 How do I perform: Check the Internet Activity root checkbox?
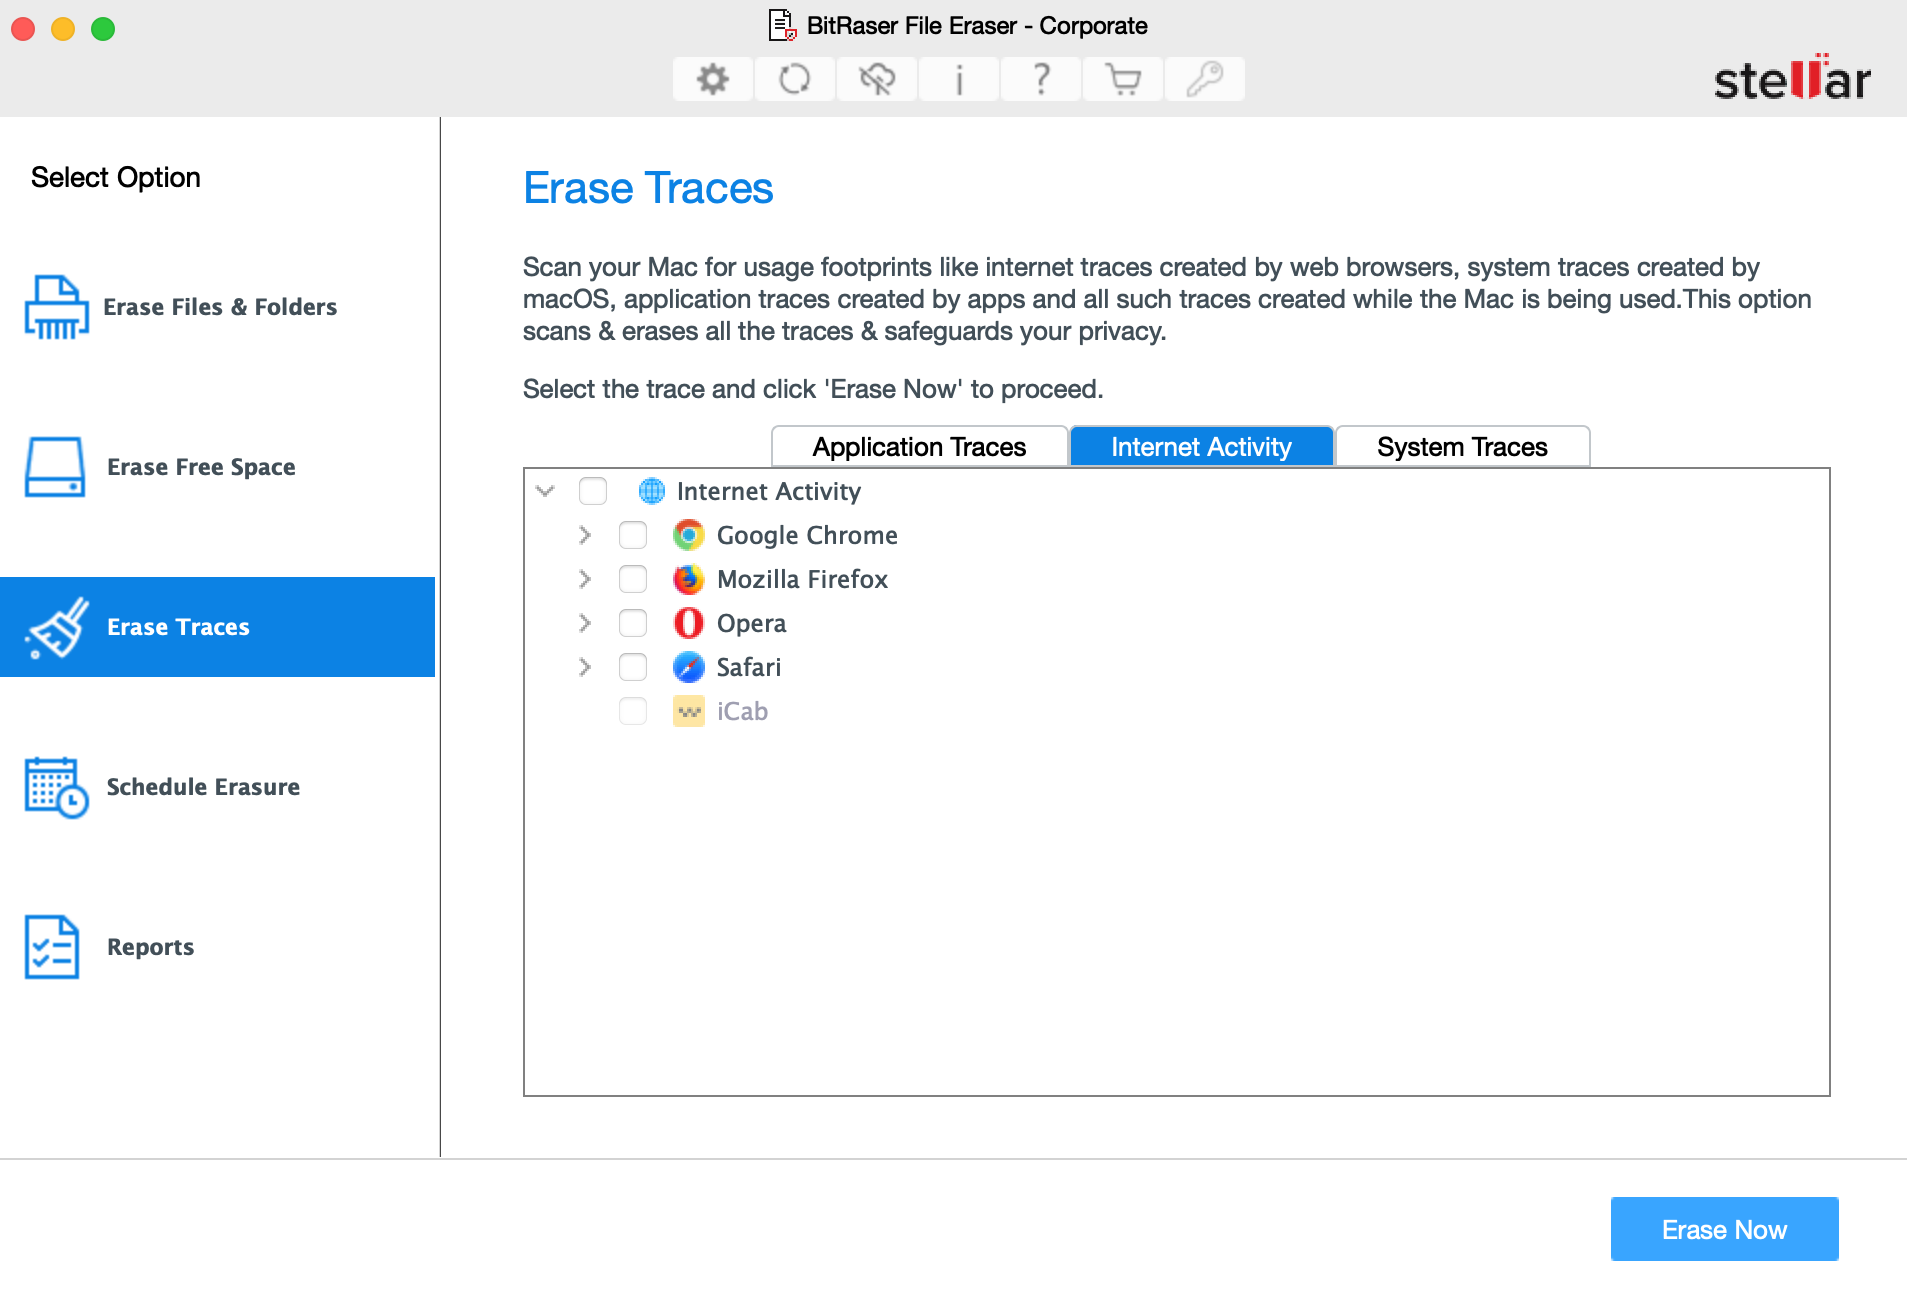click(x=593, y=491)
